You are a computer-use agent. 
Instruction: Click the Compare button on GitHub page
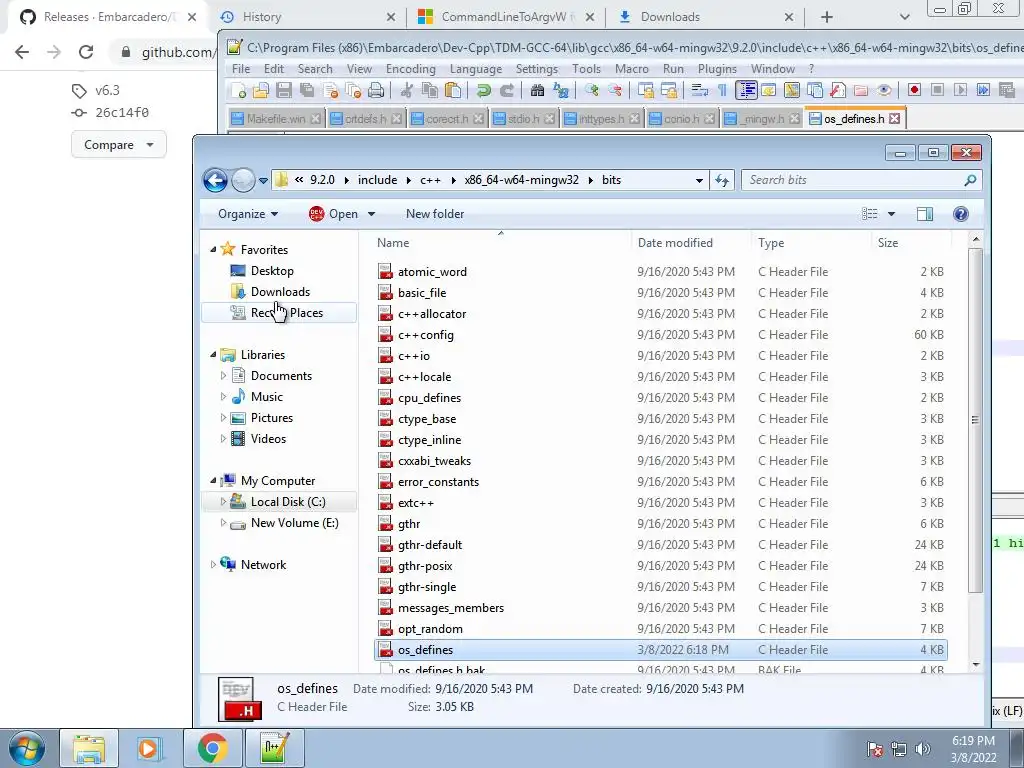pos(118,145)
